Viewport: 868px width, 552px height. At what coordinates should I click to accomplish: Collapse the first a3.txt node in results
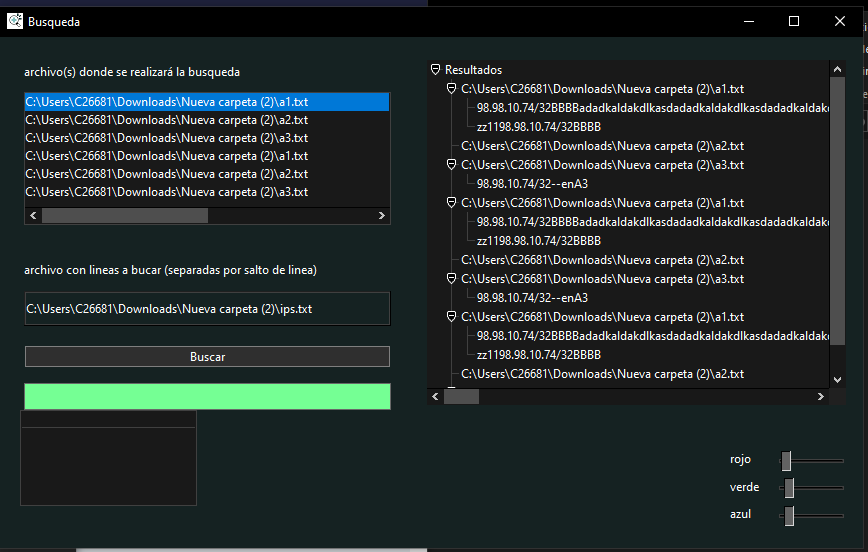tap(451, 165)
